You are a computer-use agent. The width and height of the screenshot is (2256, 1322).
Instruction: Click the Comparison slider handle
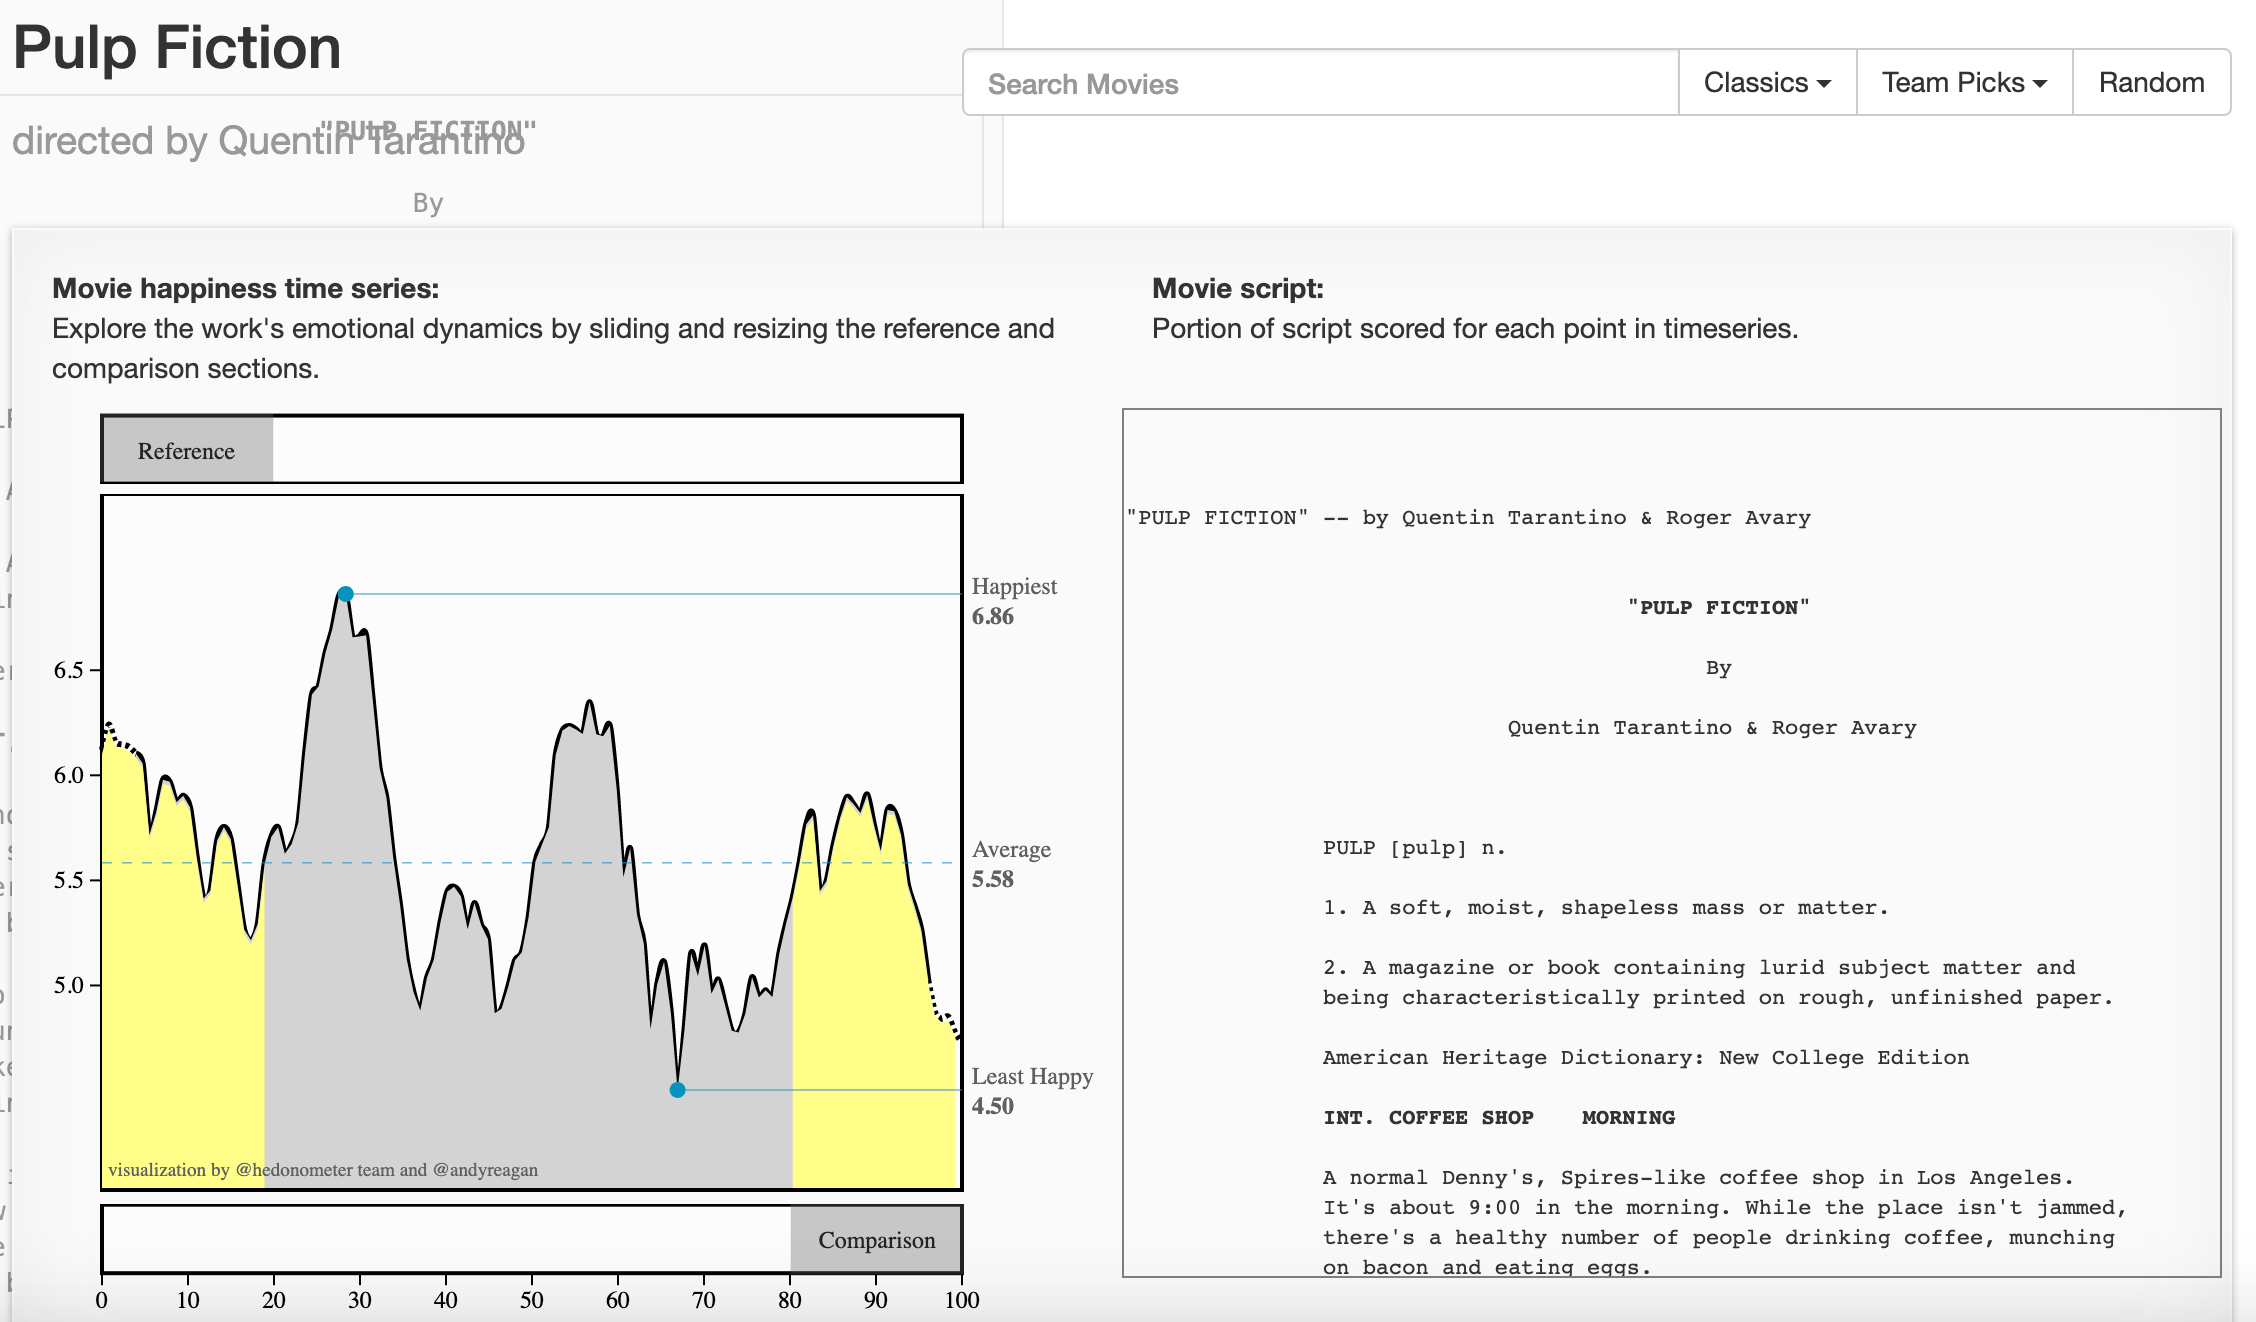pyautogui.click(x=876, y=1240)
